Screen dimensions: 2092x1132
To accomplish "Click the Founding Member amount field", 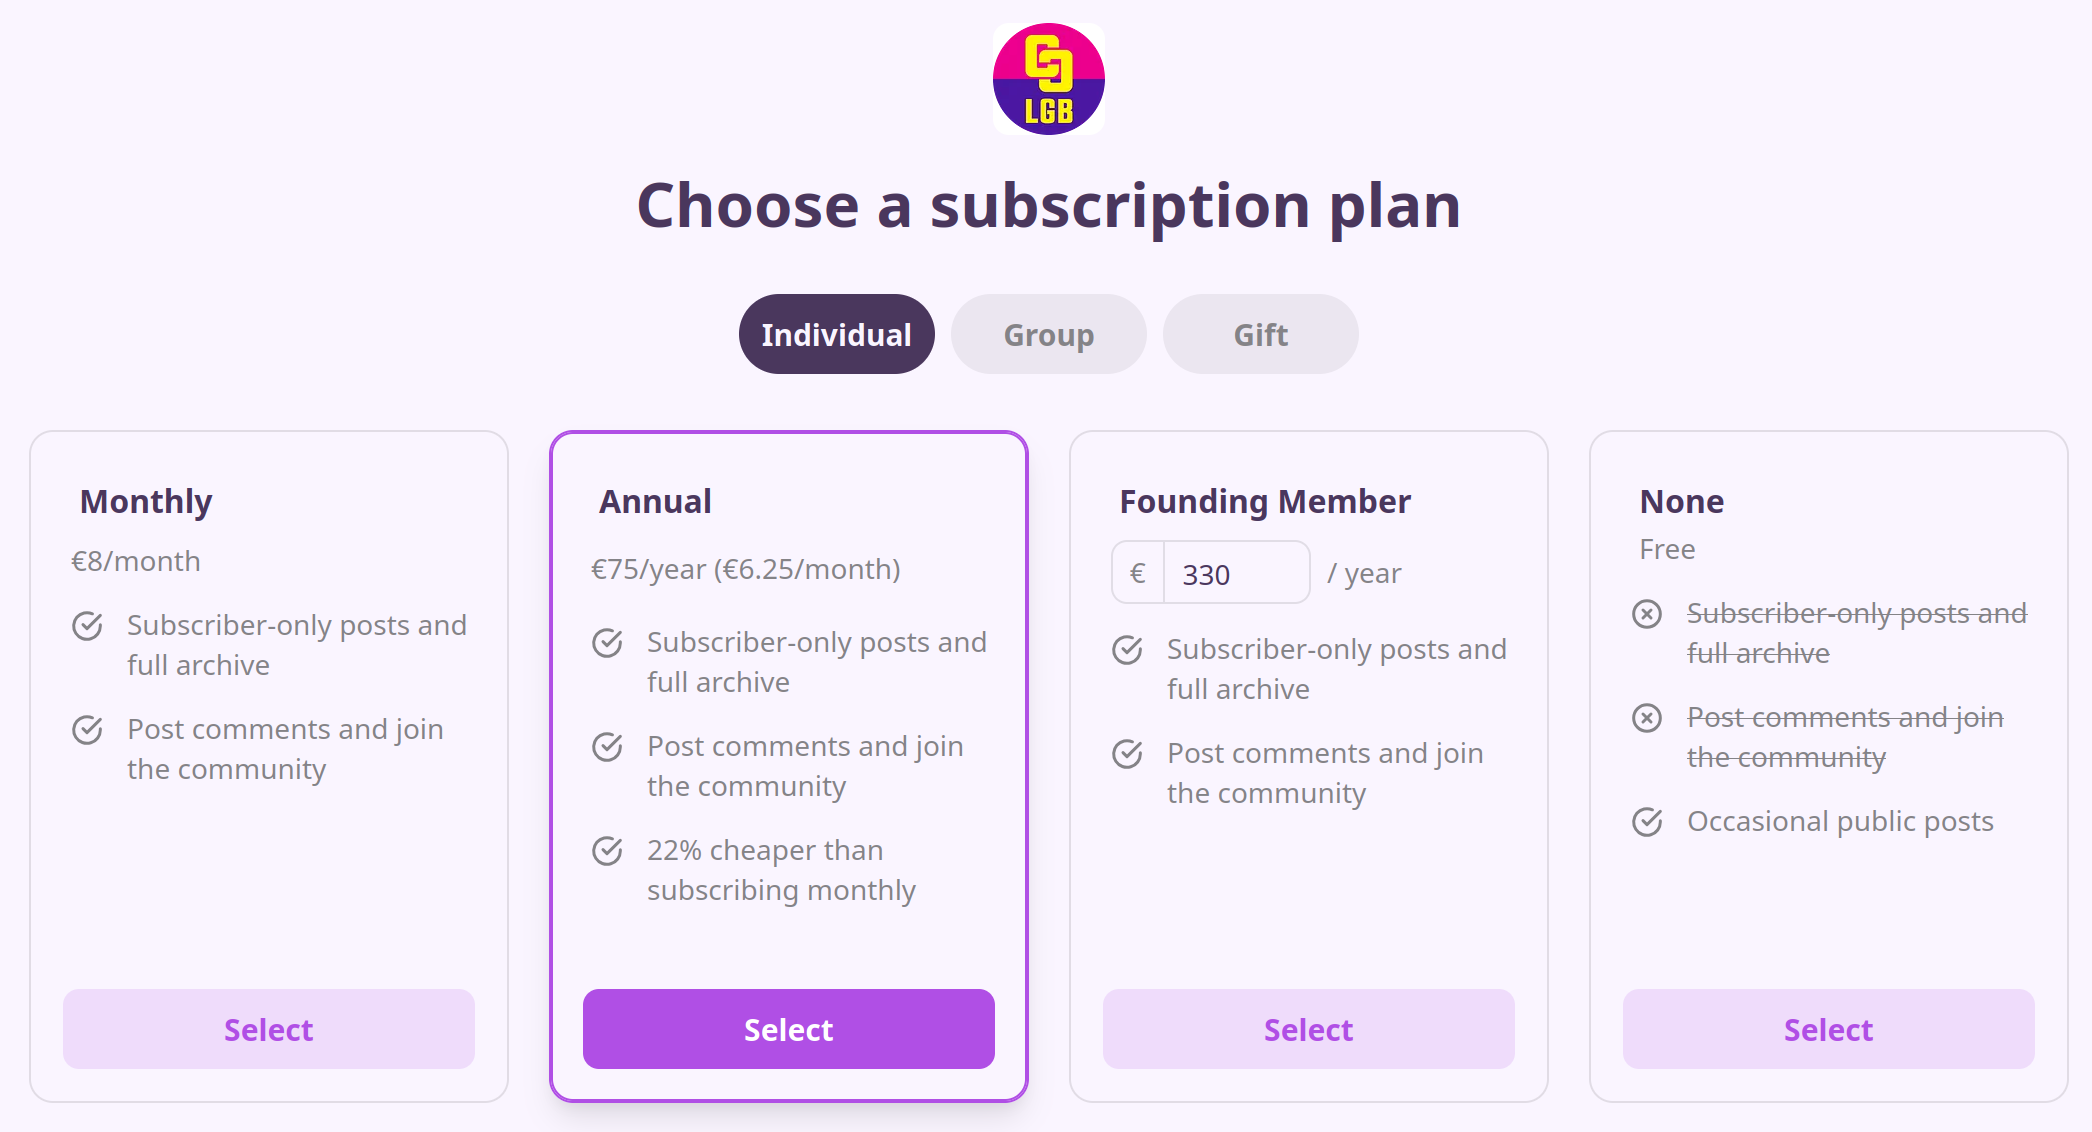I will 1236,574.
